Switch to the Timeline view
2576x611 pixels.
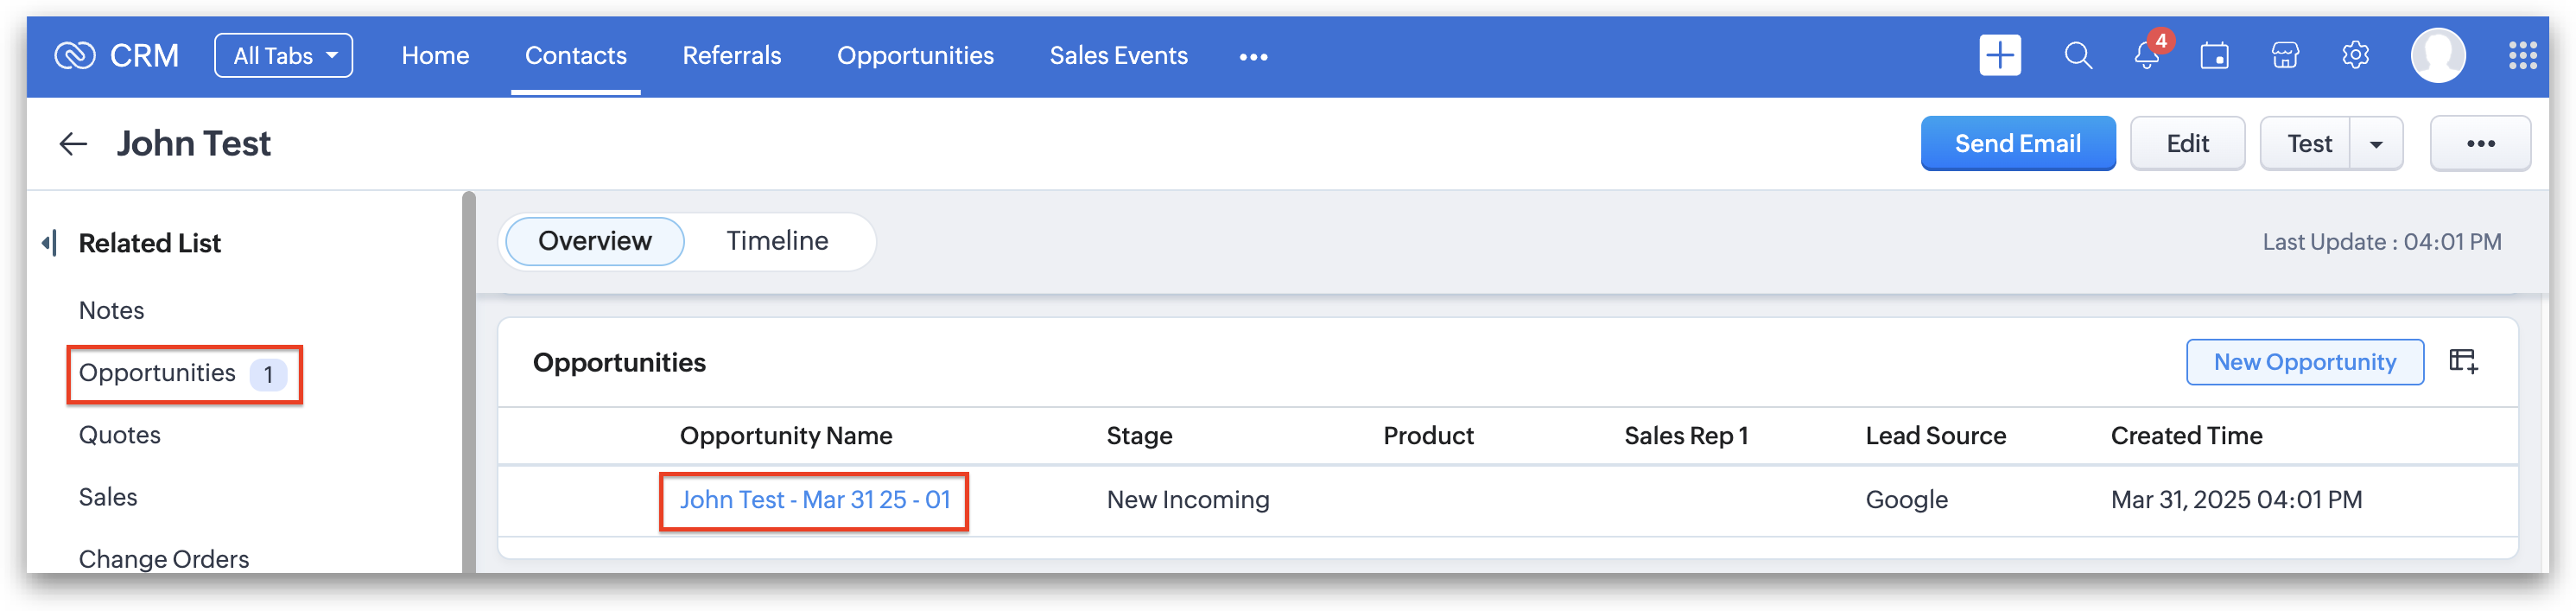click(777, 241)
